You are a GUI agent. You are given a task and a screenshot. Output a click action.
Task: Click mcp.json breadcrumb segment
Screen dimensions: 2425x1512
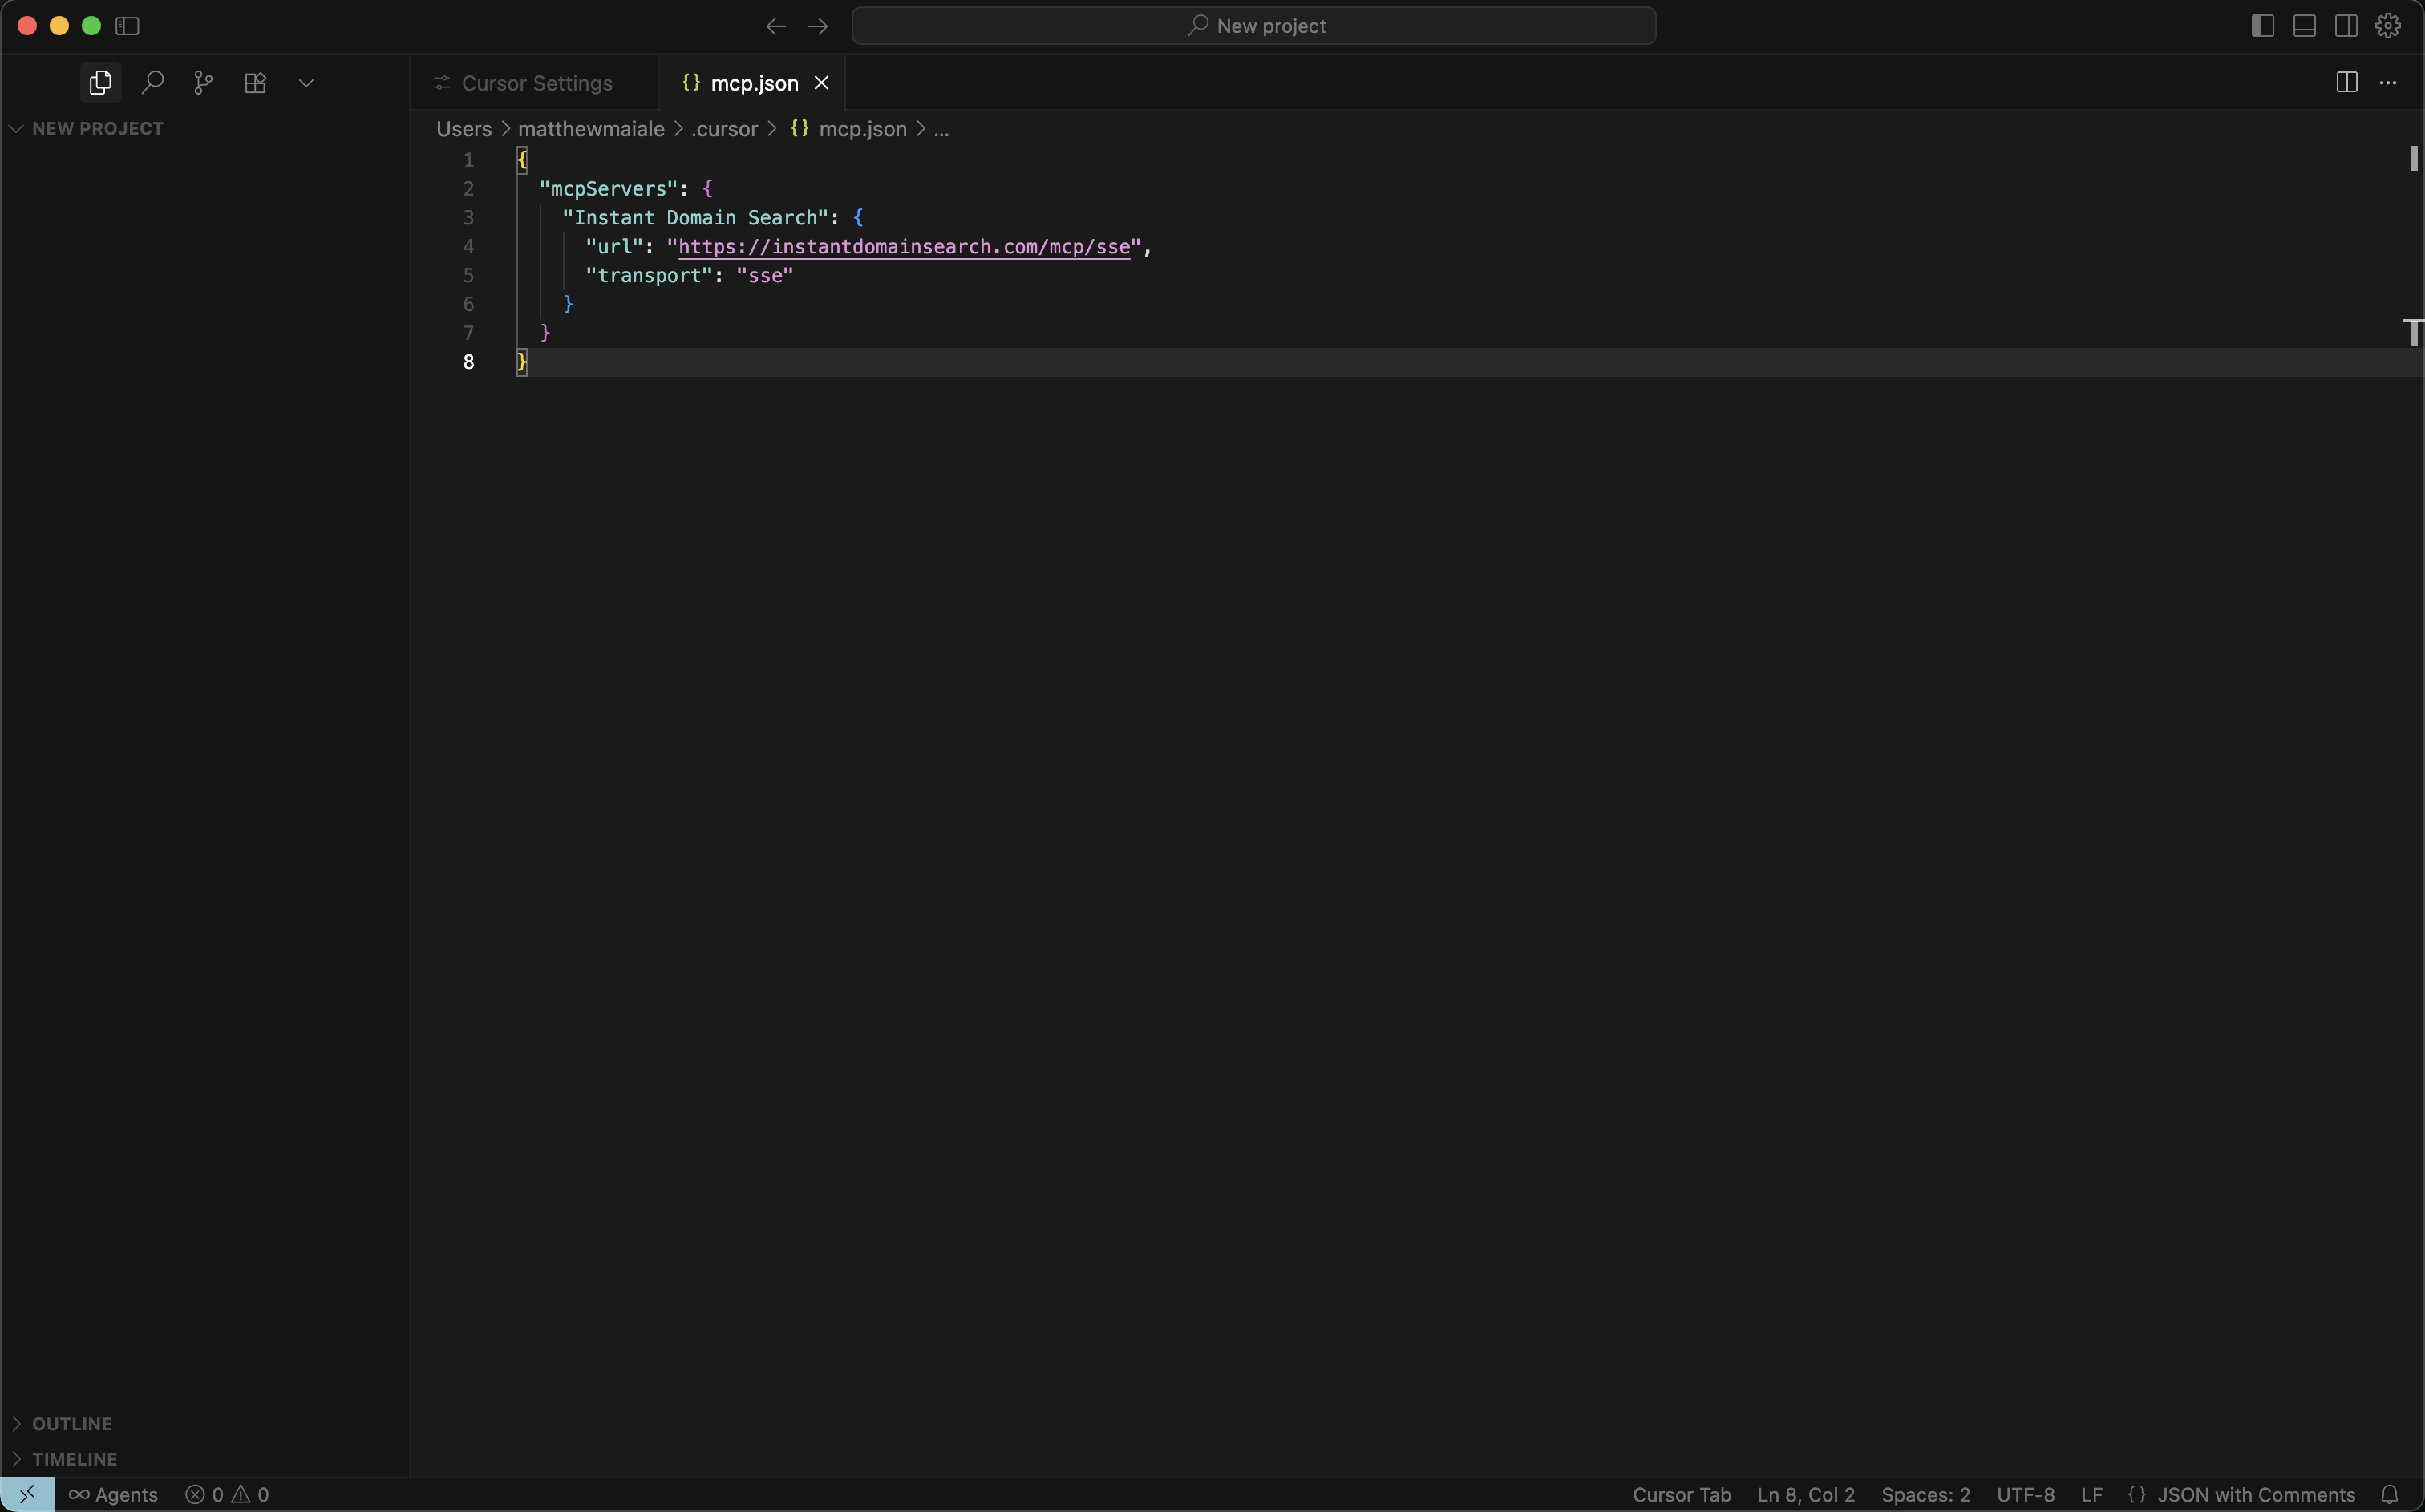[x=862, y=129]
